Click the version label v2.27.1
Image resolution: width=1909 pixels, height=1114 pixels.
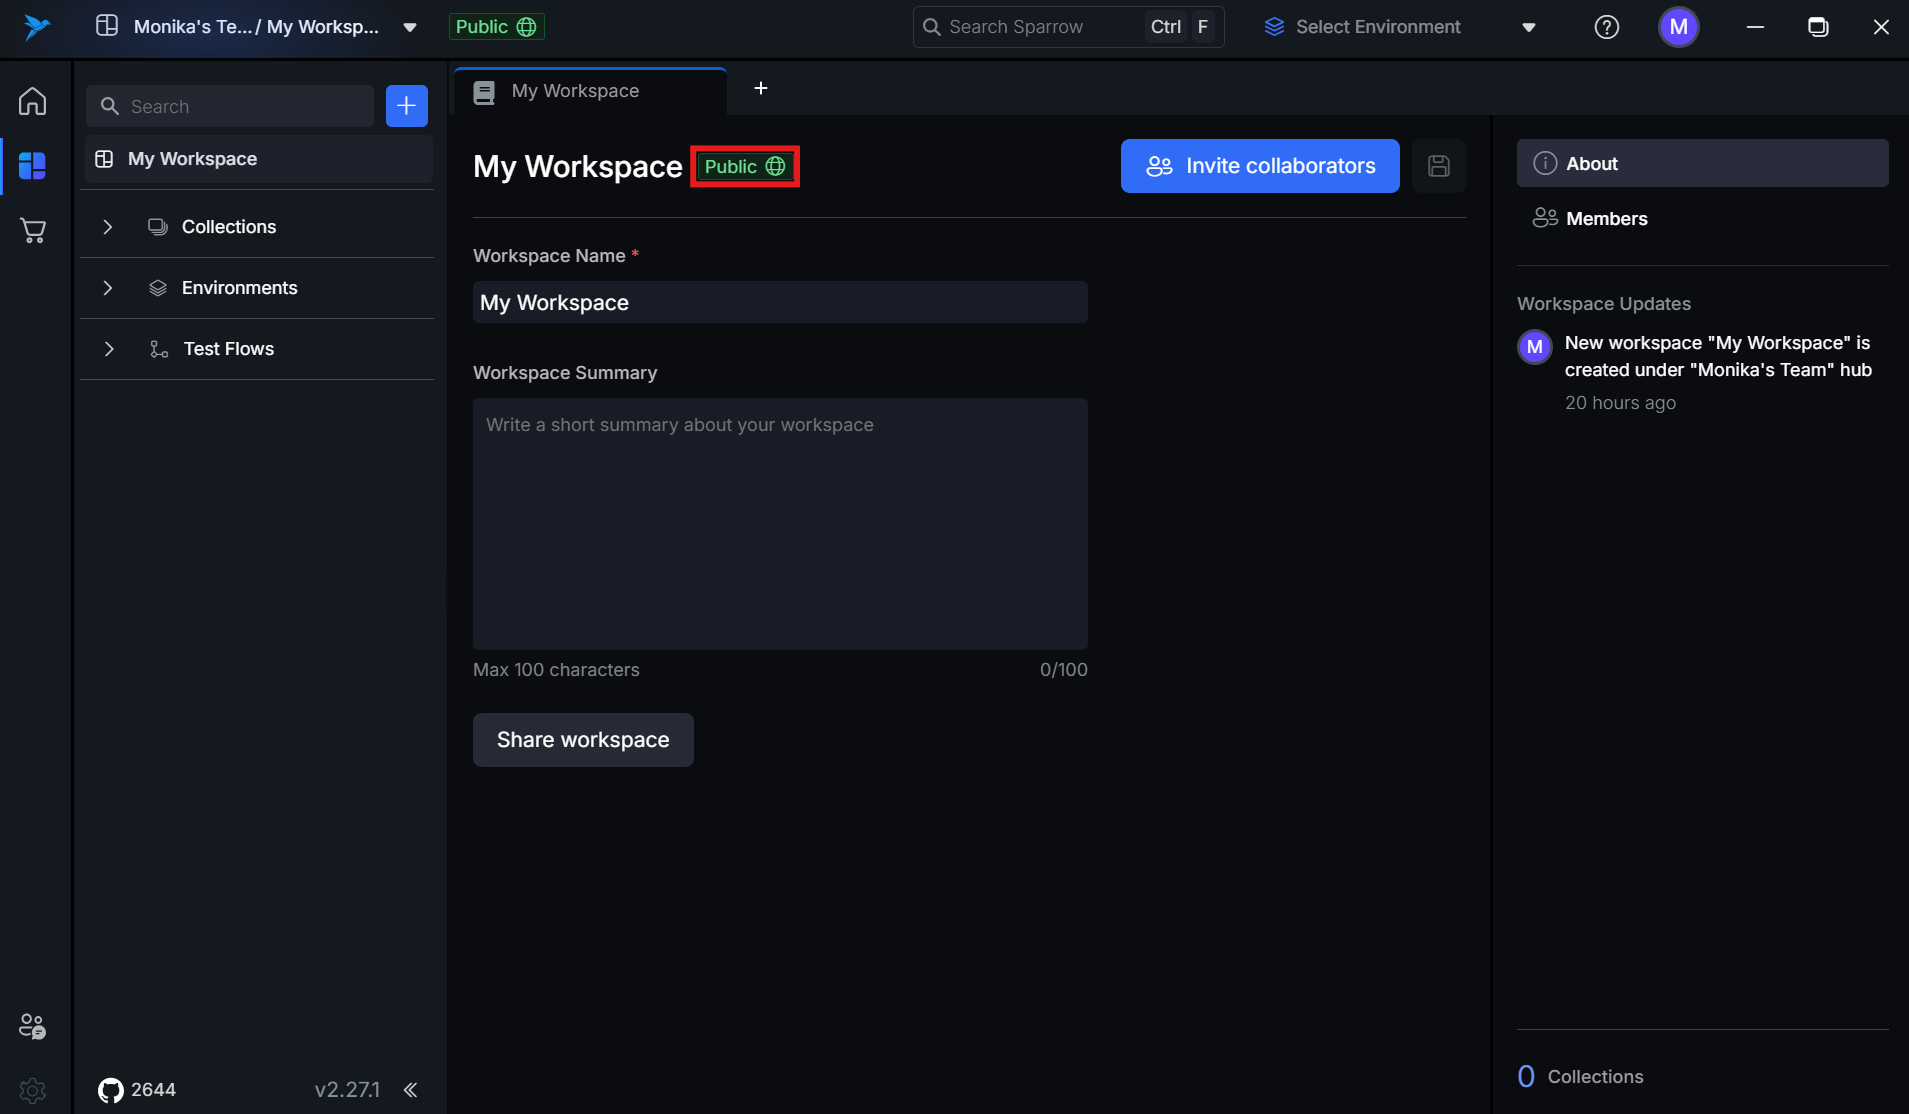[347, 1090]
